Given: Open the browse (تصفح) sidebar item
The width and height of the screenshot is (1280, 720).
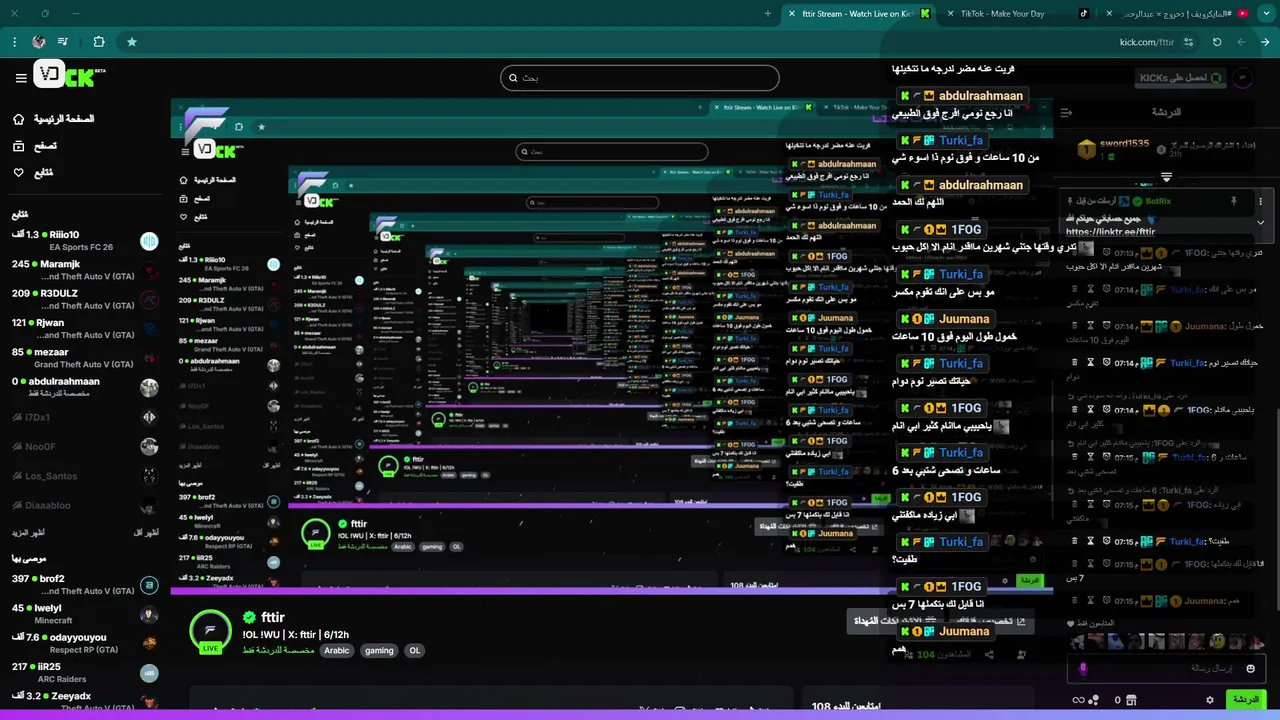Looking at the screenshot, I should (34, 146).
